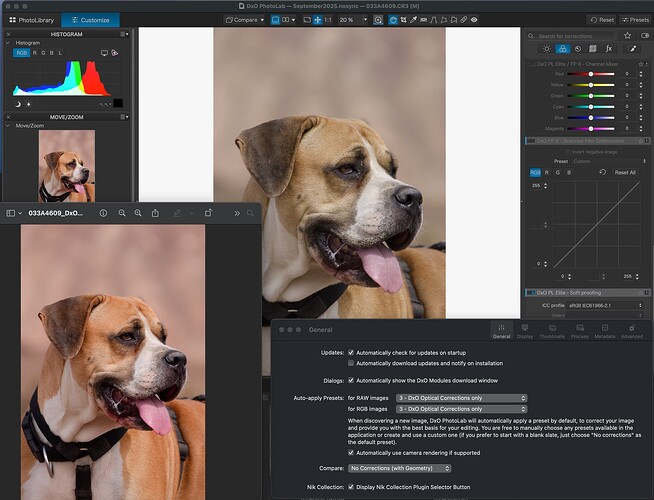Open the Display preferences tab

(524, 331)
